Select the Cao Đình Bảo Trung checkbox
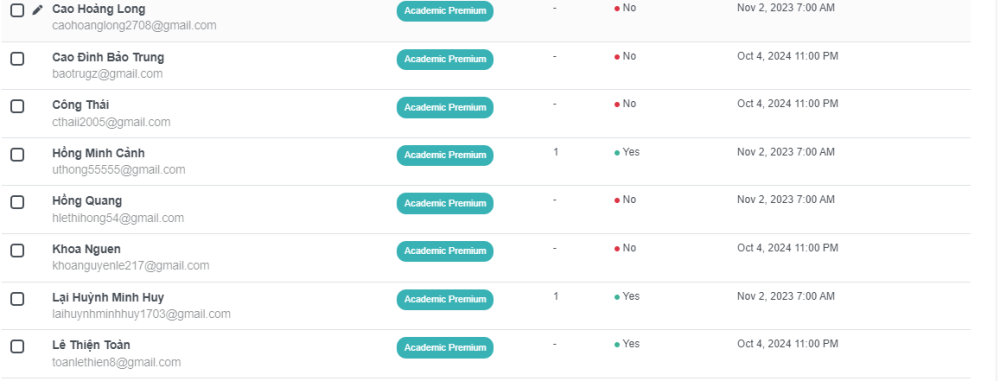1000x381 pixels. pos(17,59)
